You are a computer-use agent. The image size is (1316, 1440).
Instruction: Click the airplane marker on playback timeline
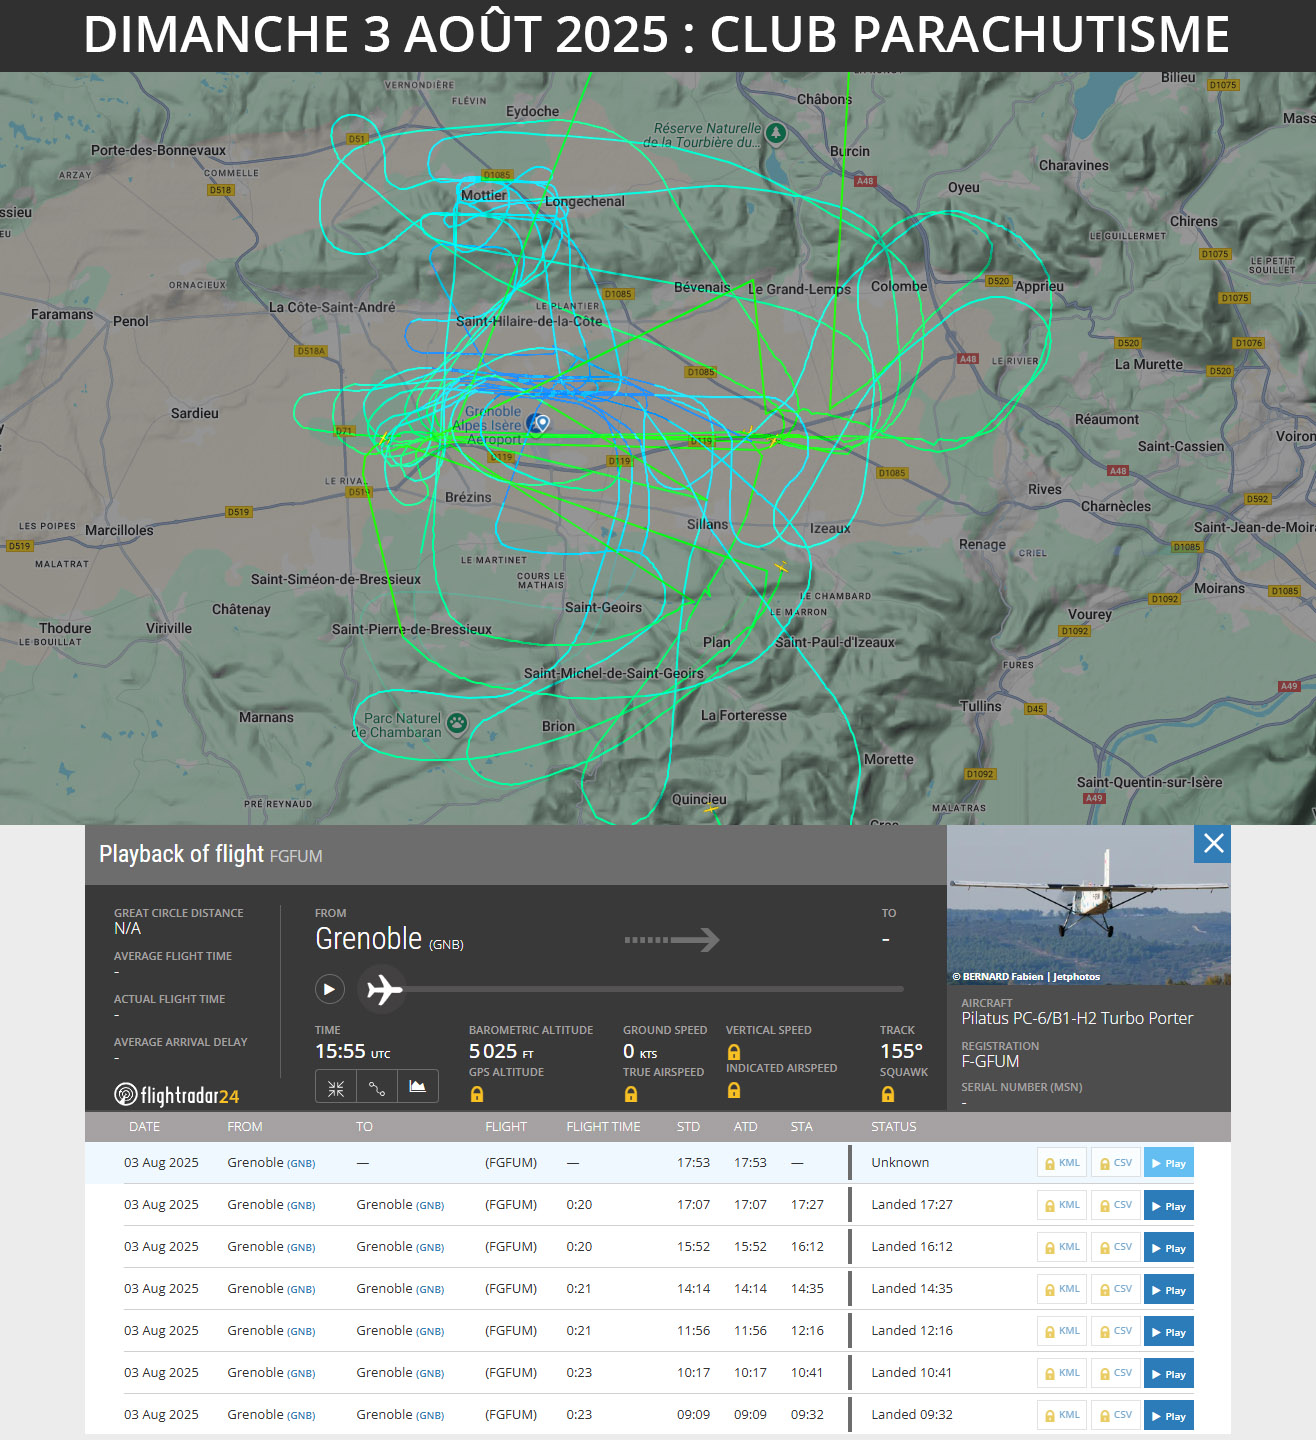coord(384,990)
